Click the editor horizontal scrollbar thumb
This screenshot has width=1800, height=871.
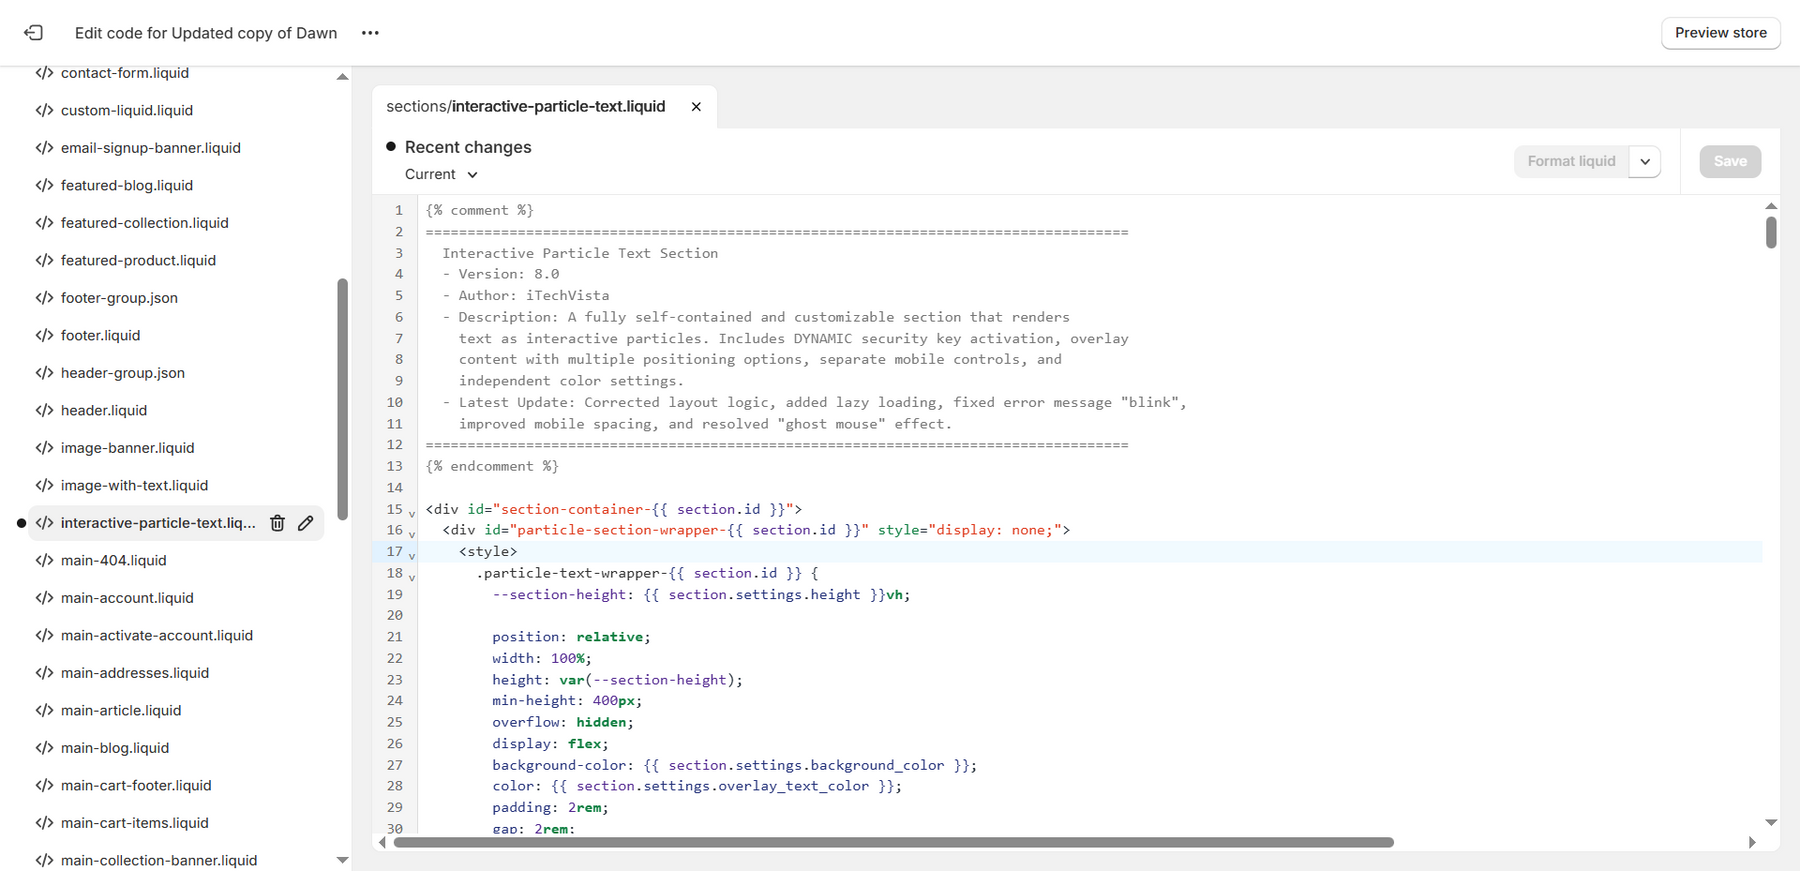pos(893,842)
